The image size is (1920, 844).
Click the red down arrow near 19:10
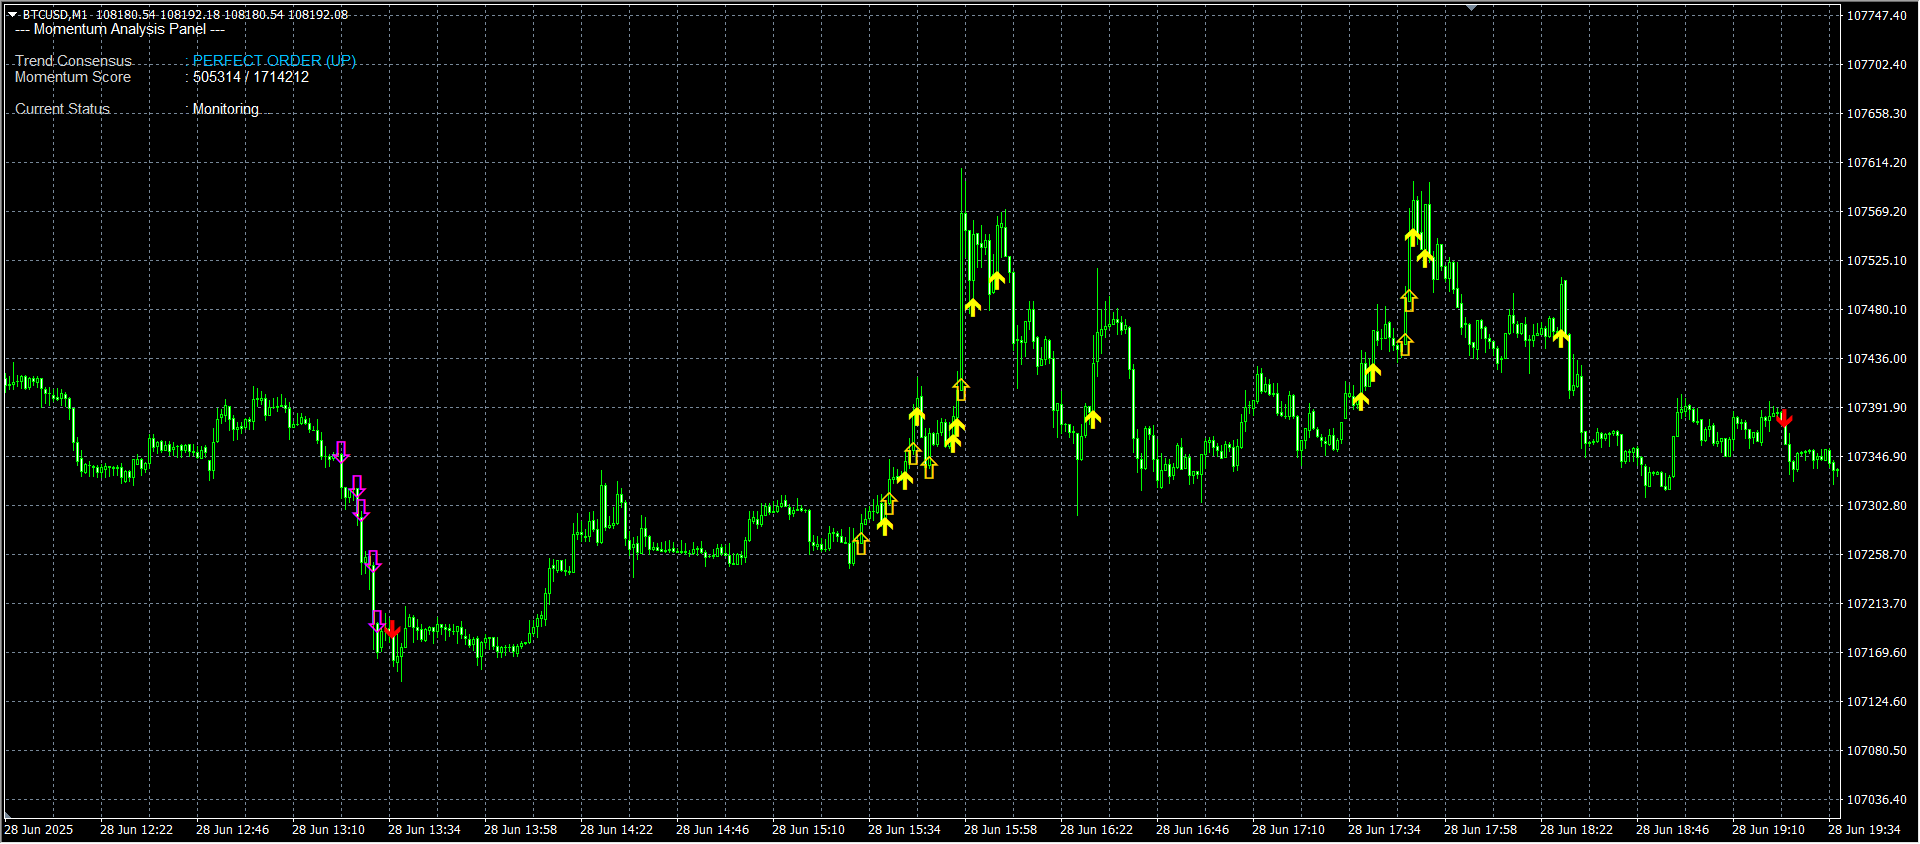pyautogui.click(x=1784, y=418)
